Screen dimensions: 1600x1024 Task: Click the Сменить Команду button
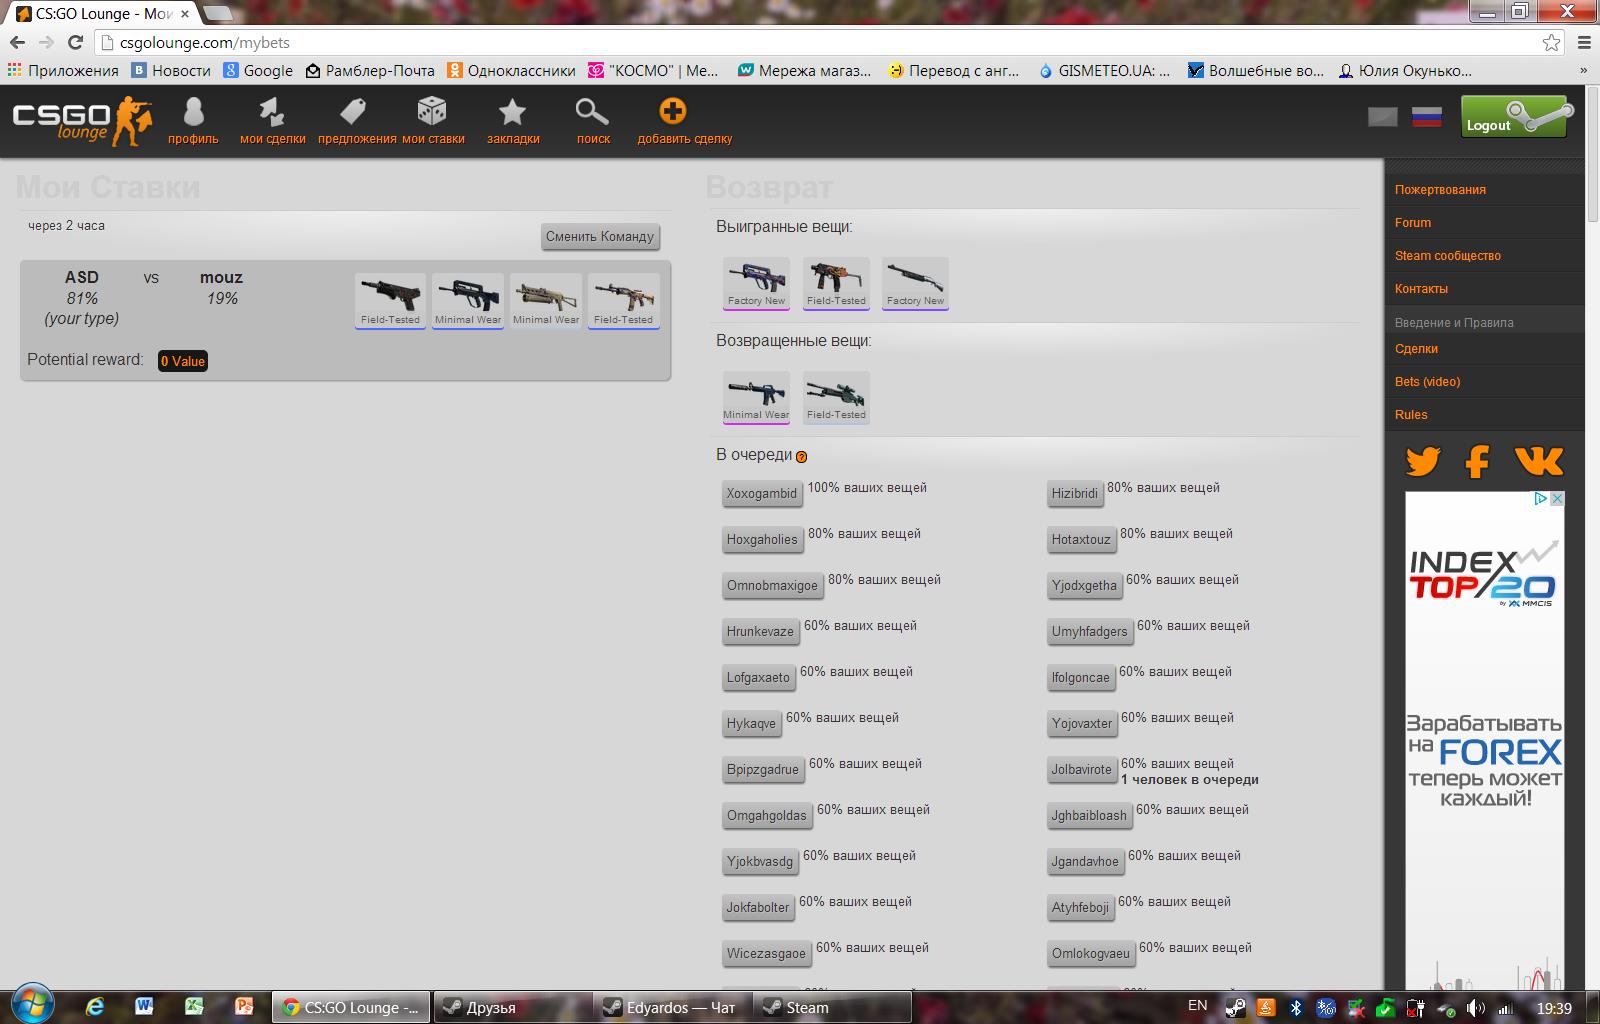click(600, 237)
